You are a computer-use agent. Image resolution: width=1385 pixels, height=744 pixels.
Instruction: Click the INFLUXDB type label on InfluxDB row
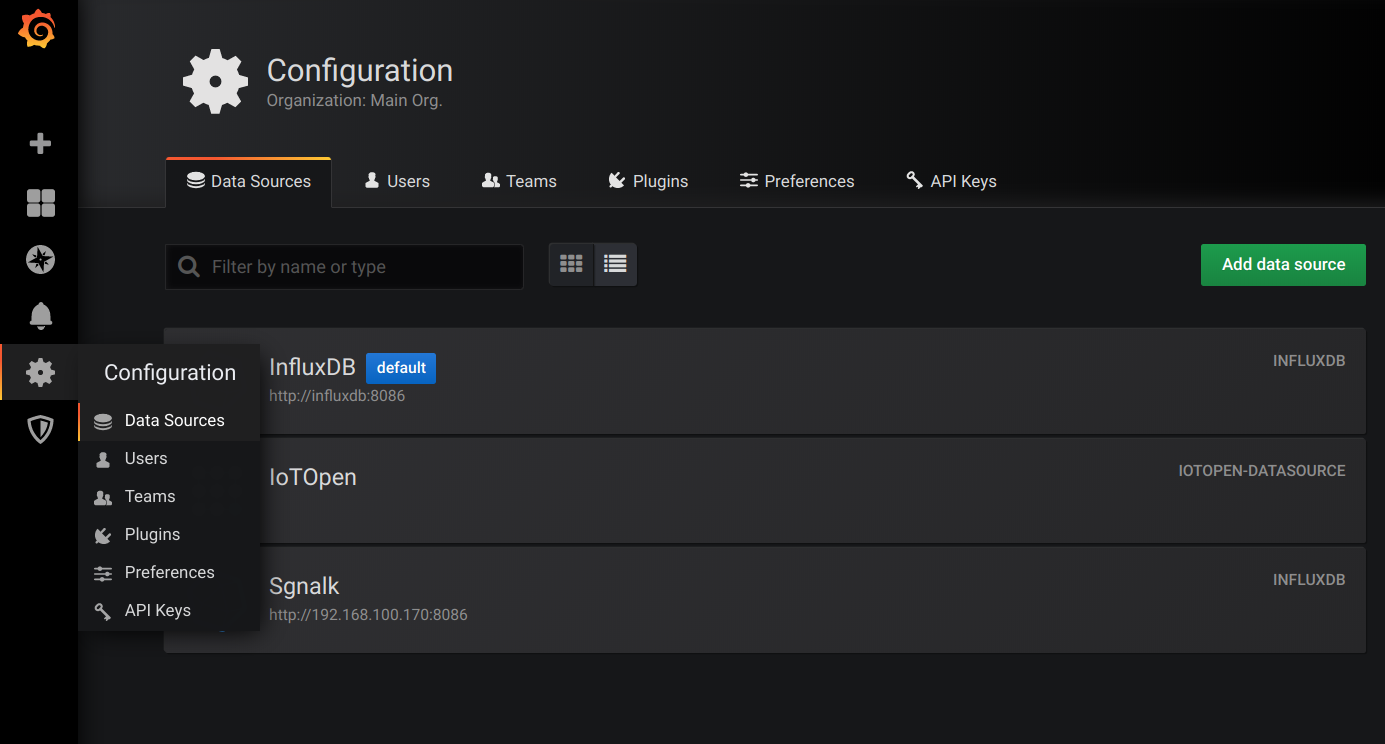1309,361
